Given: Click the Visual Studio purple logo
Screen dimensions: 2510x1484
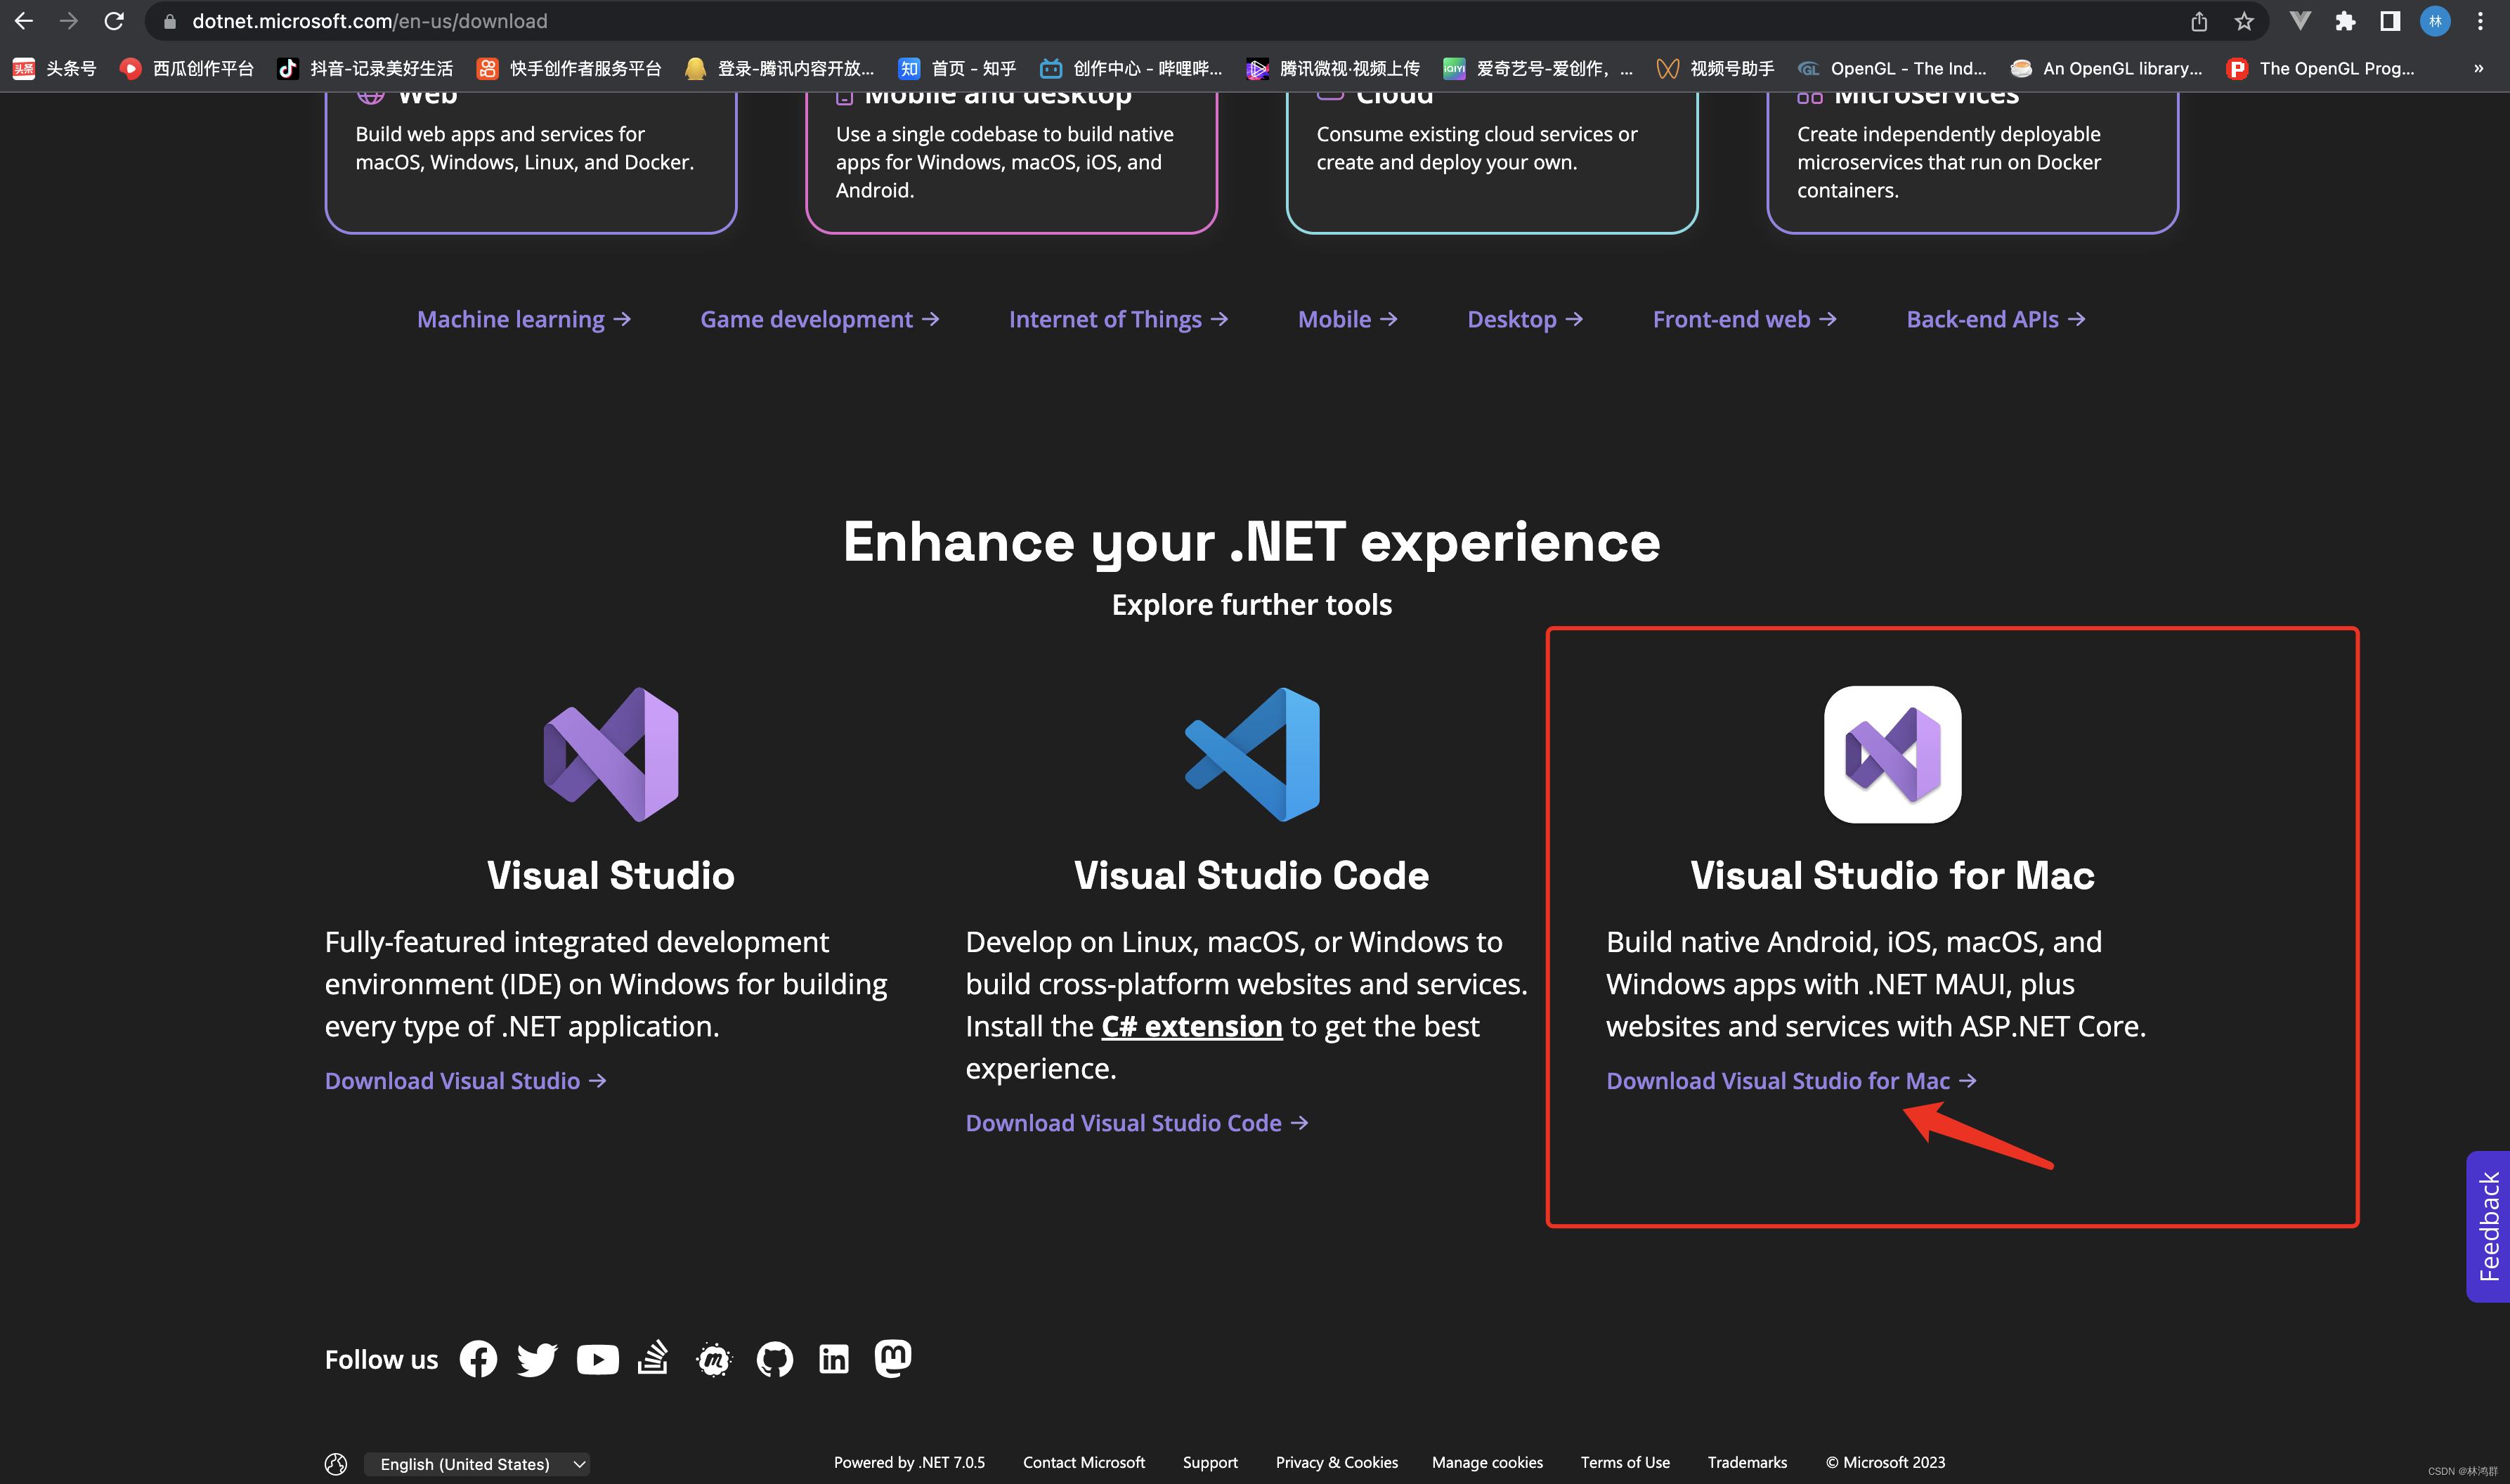Looking at the screenshot, I should (x=610, y=754).
